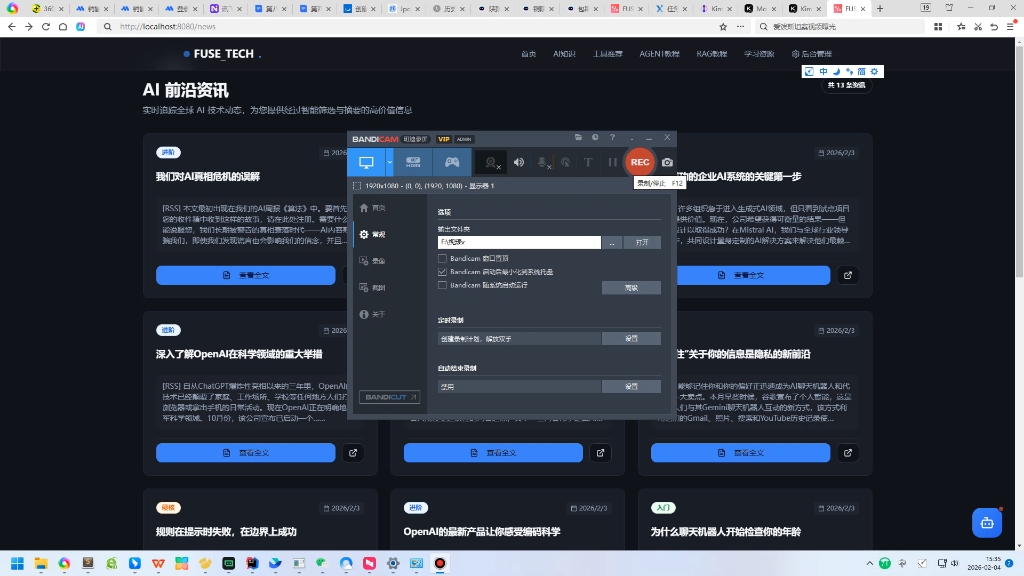Open AI knowledge nav item on website
Image resolution: width=1024 pixels, height=576 pixels.
pos(564,54)
